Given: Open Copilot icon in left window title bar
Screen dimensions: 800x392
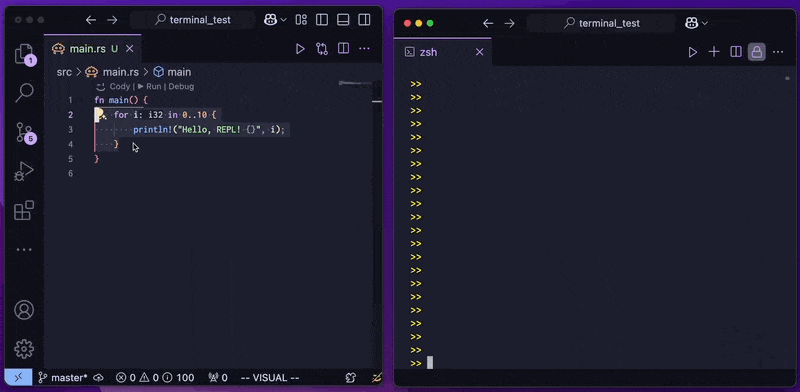Looking at the screenshot, I should point(270,20).
